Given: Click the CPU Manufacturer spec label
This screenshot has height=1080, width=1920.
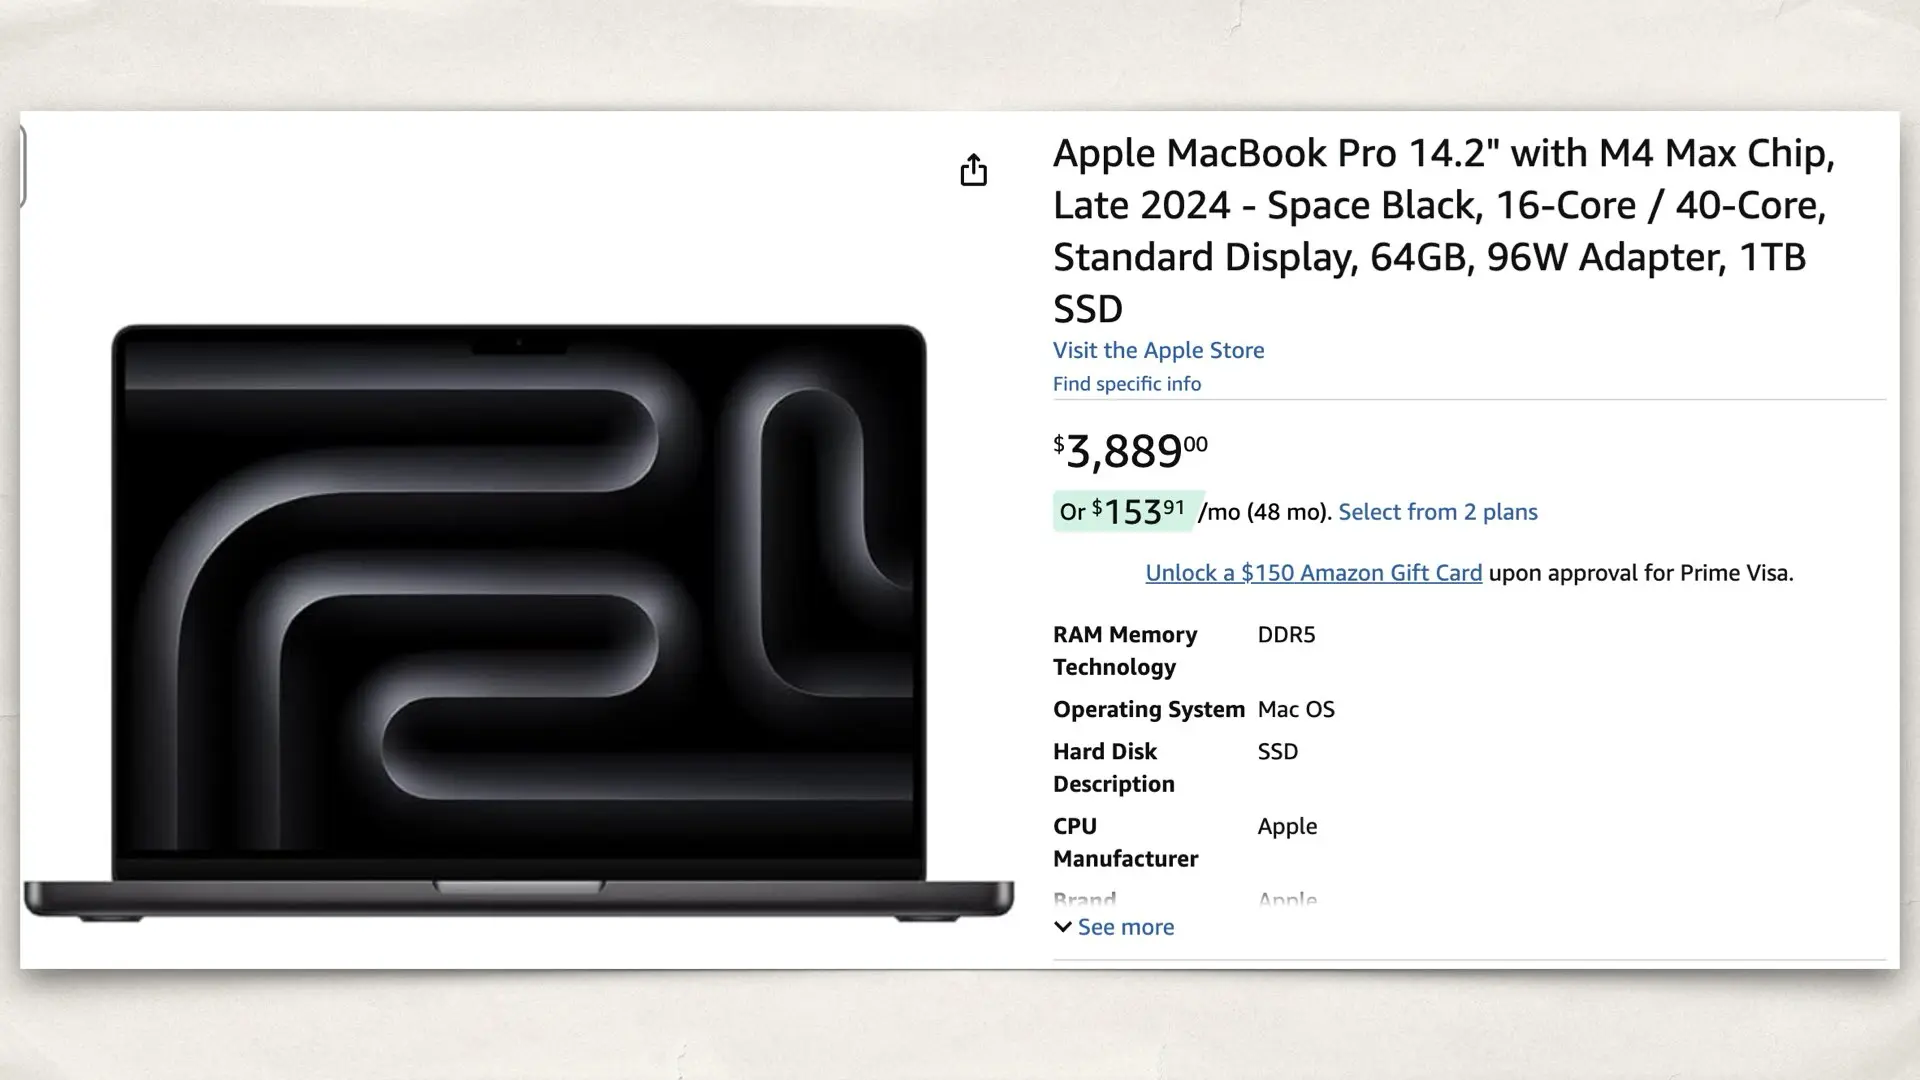Looking at the screenshot, I should pos(1124,842).
